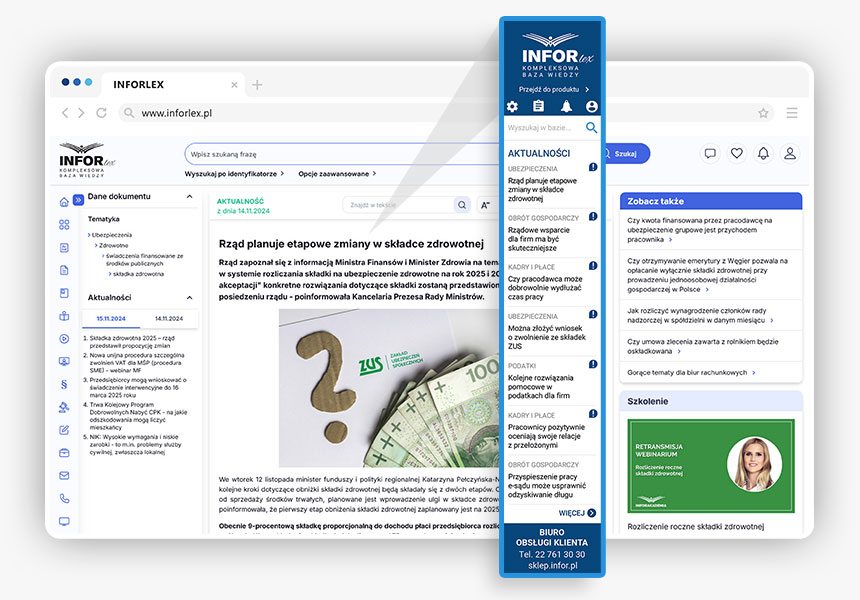The width and height of the screenshot is (860, 600).
Task: Open the gear settings icon in the blue widget
Action: pos(512,106)
